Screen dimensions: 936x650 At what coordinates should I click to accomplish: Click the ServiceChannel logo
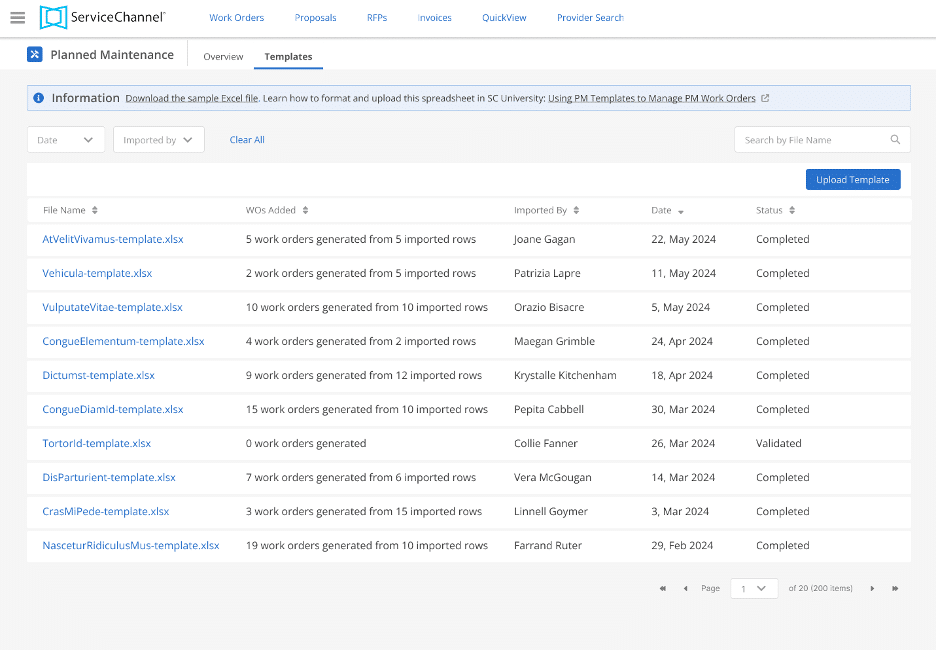tap(102, 17)
